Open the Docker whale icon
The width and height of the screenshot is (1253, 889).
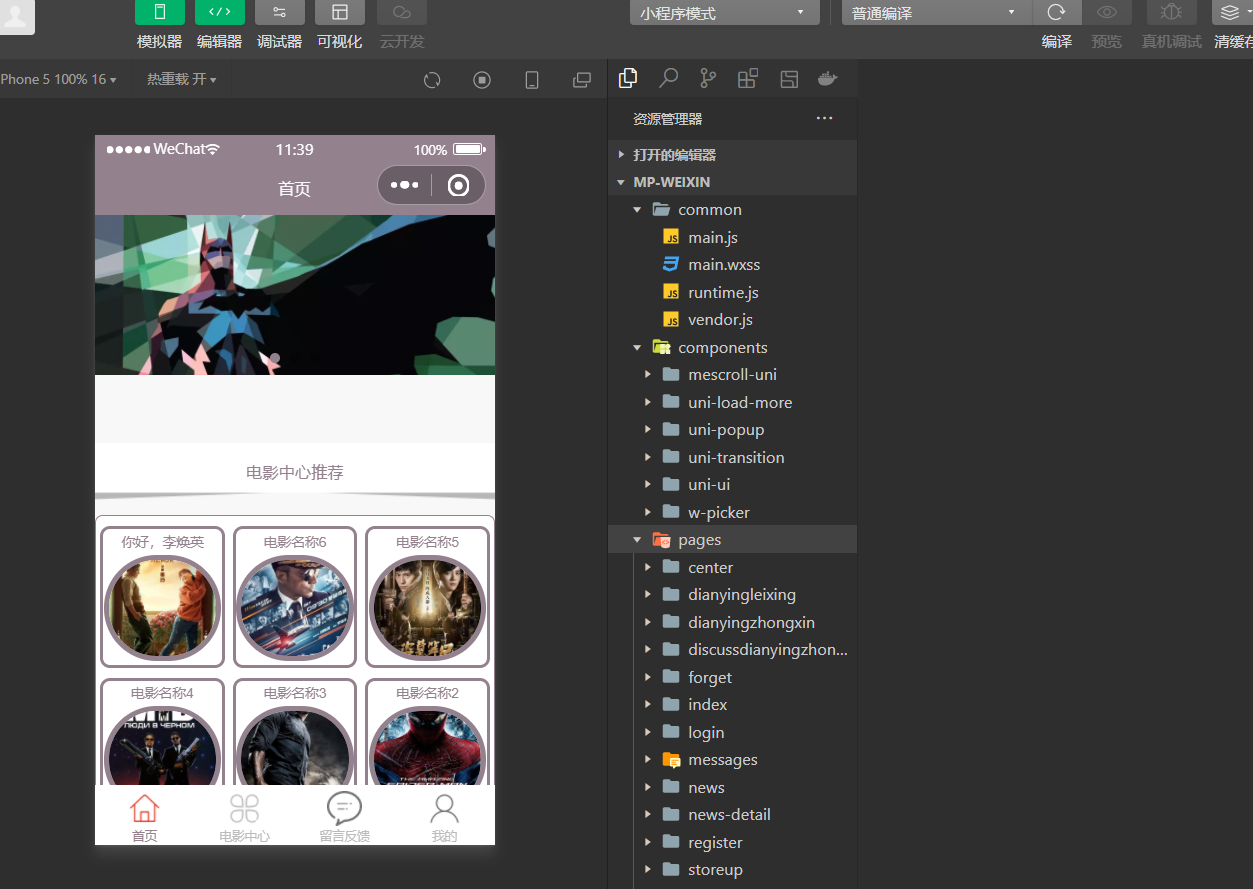coord(828,79)
